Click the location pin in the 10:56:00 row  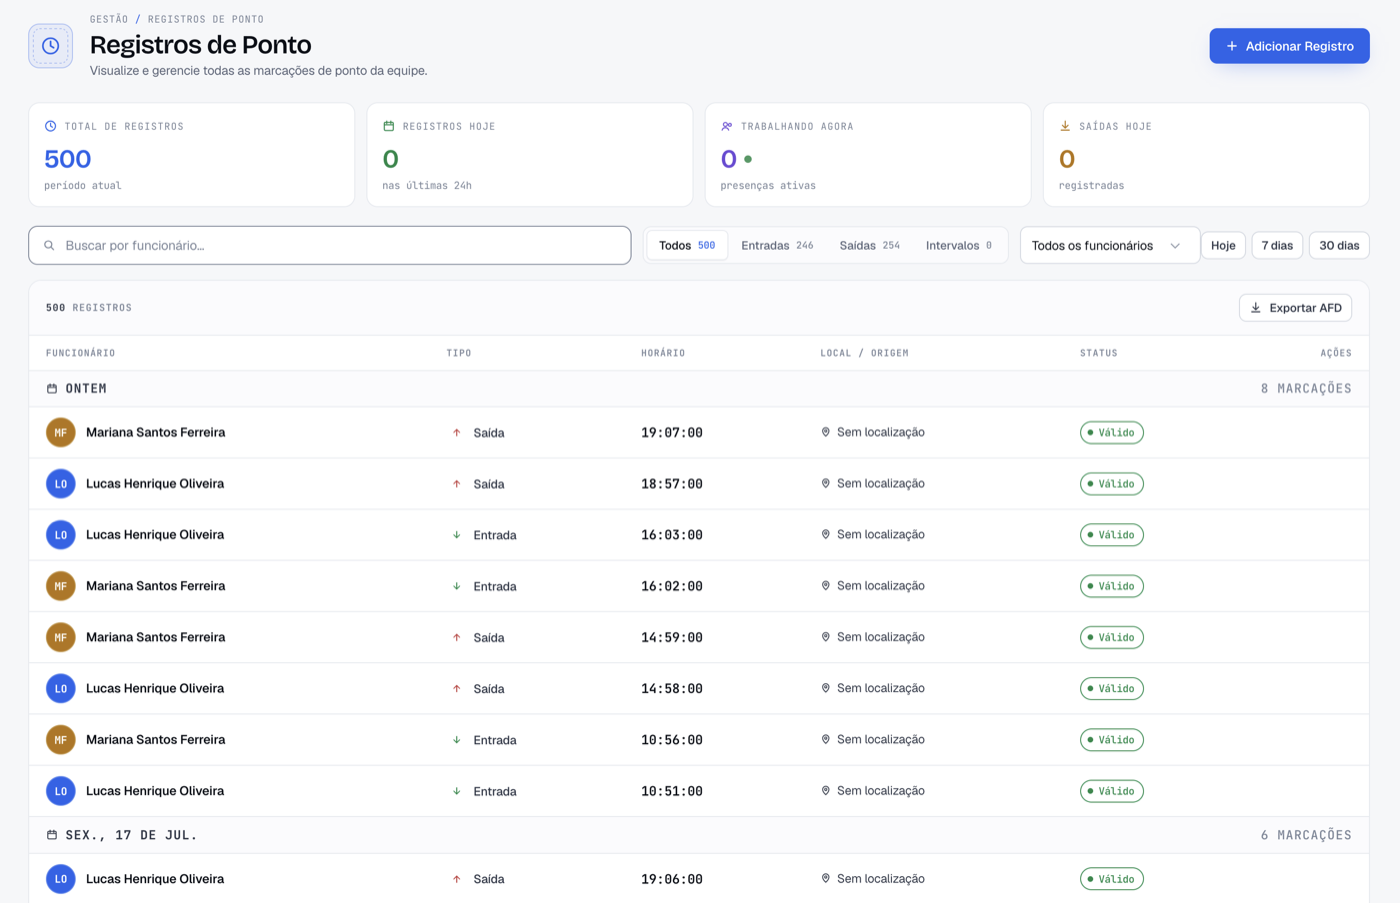[826, 739]
